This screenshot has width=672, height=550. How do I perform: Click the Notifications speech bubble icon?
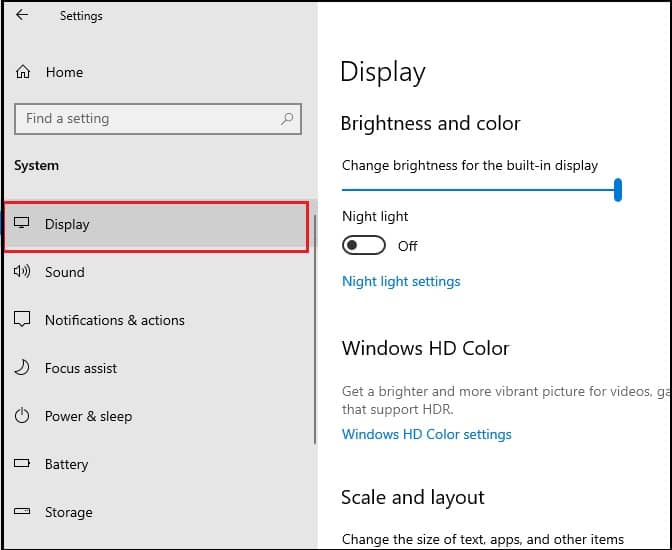[22, 319]
